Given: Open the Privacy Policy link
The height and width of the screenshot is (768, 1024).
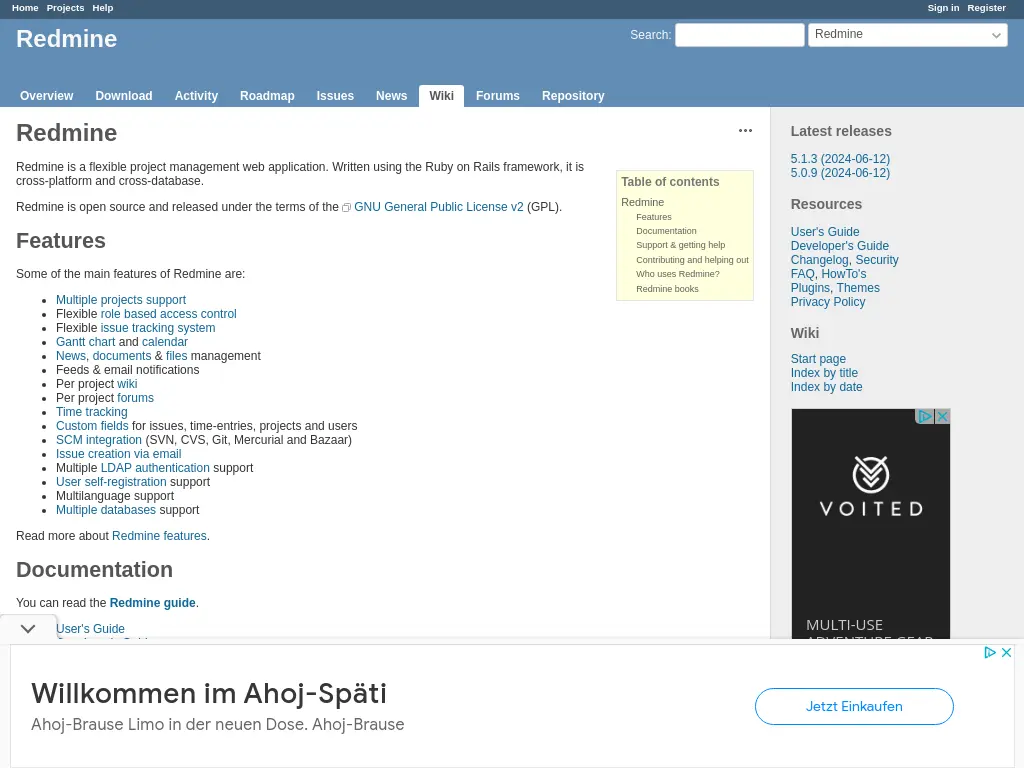Looking at the screenshot, I should click(x=827, y=302).
